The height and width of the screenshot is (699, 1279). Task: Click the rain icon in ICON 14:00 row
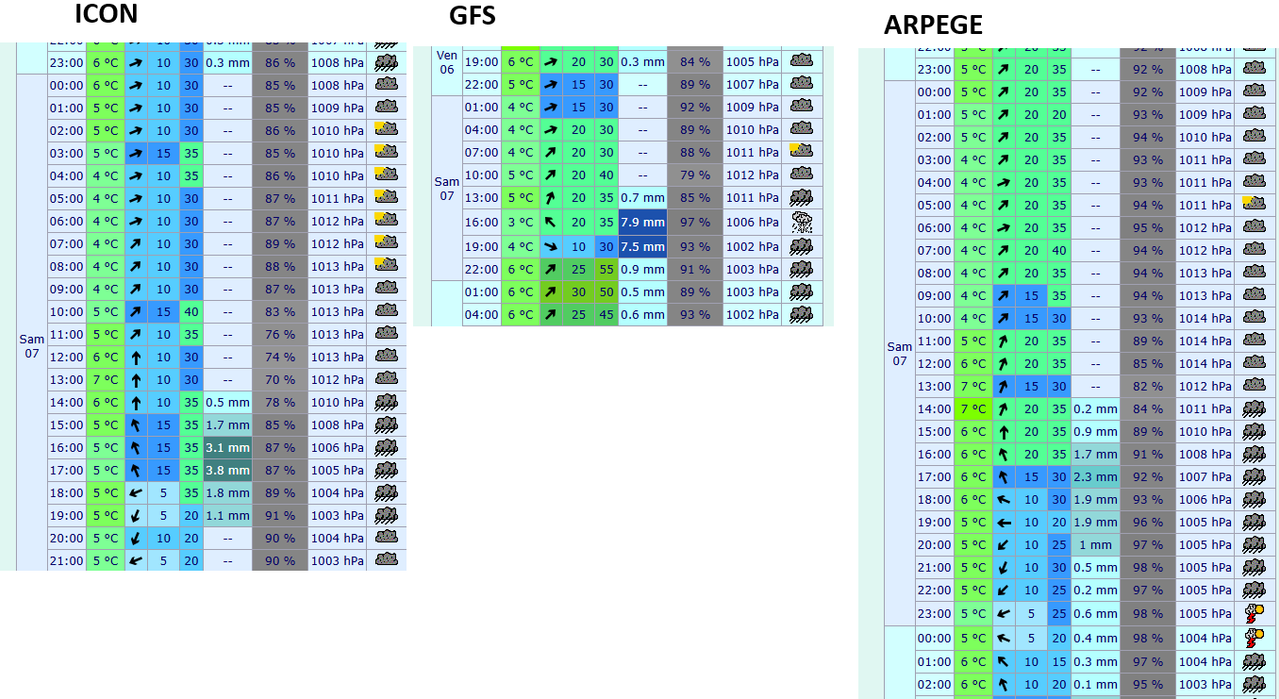[386, 402]
